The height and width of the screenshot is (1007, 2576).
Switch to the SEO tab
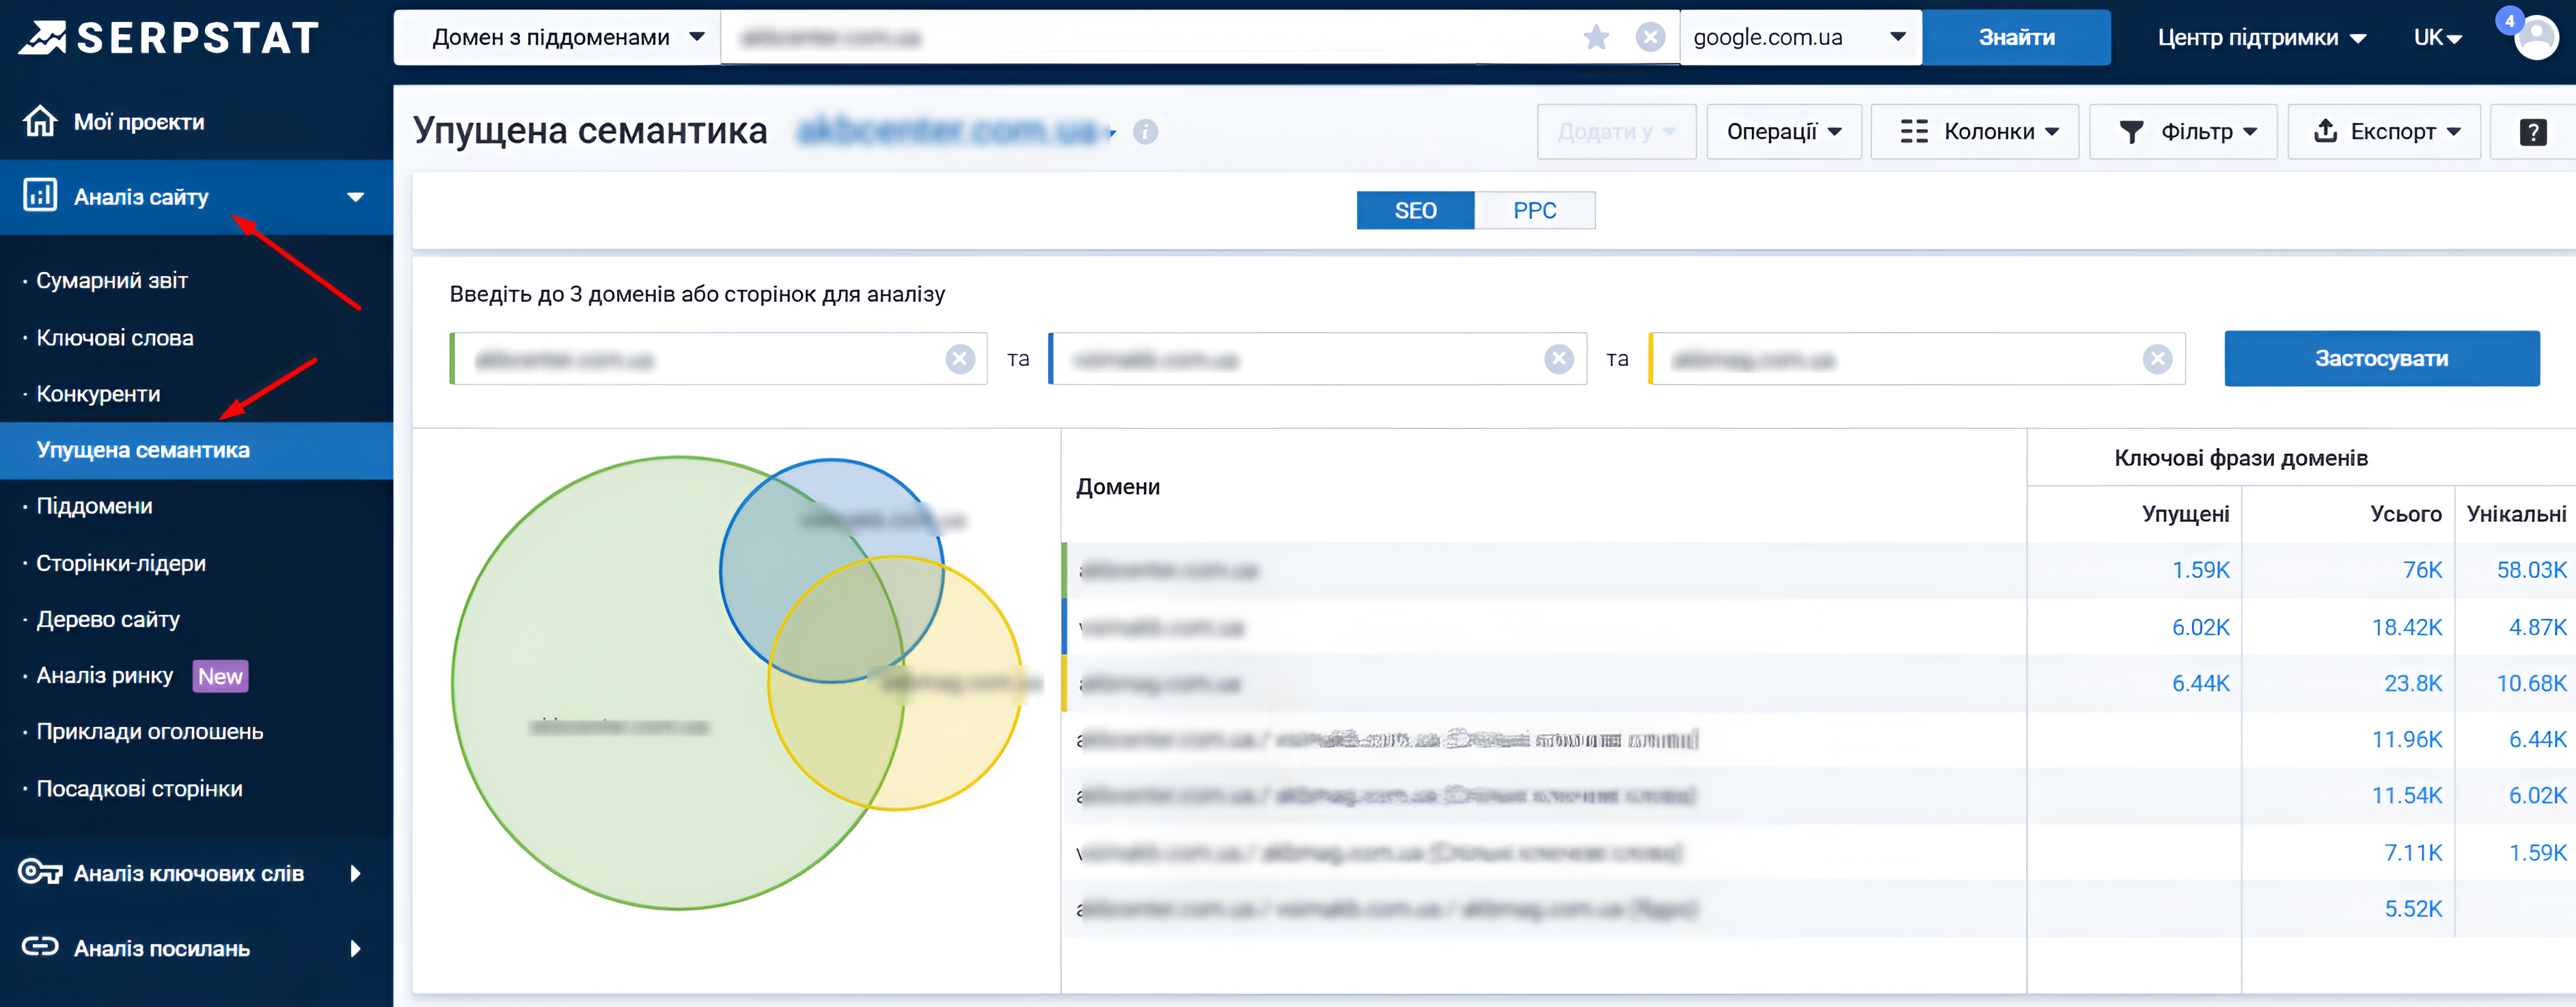1415,210
